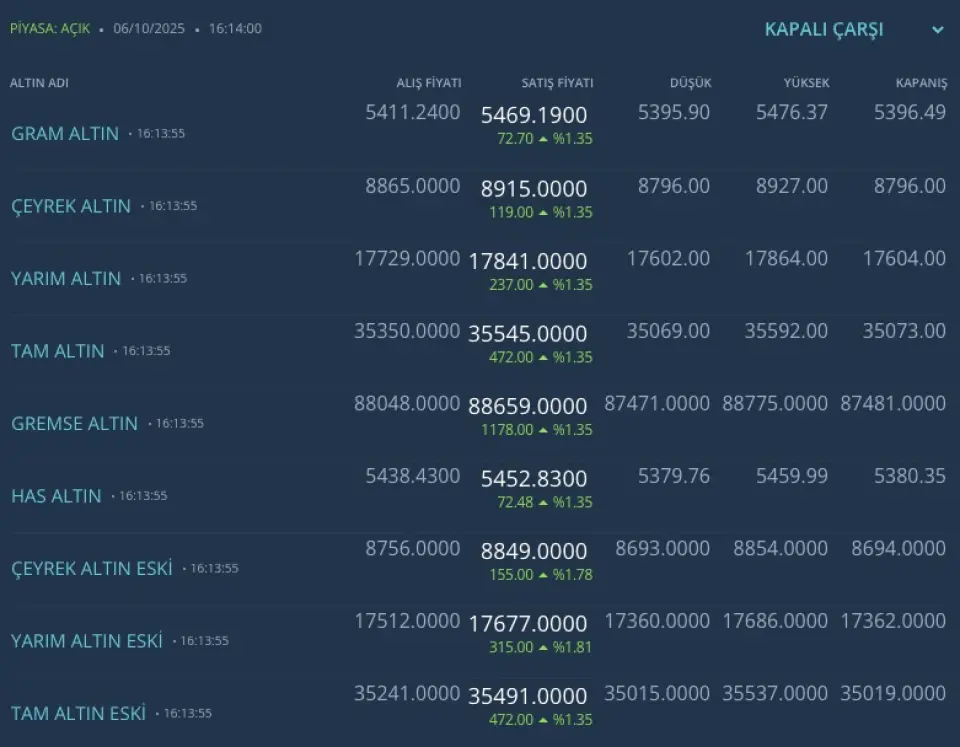960x747 pixels.
Task: Click the up arrow in Gremse Altın row
Action: (x=543, y=430)
